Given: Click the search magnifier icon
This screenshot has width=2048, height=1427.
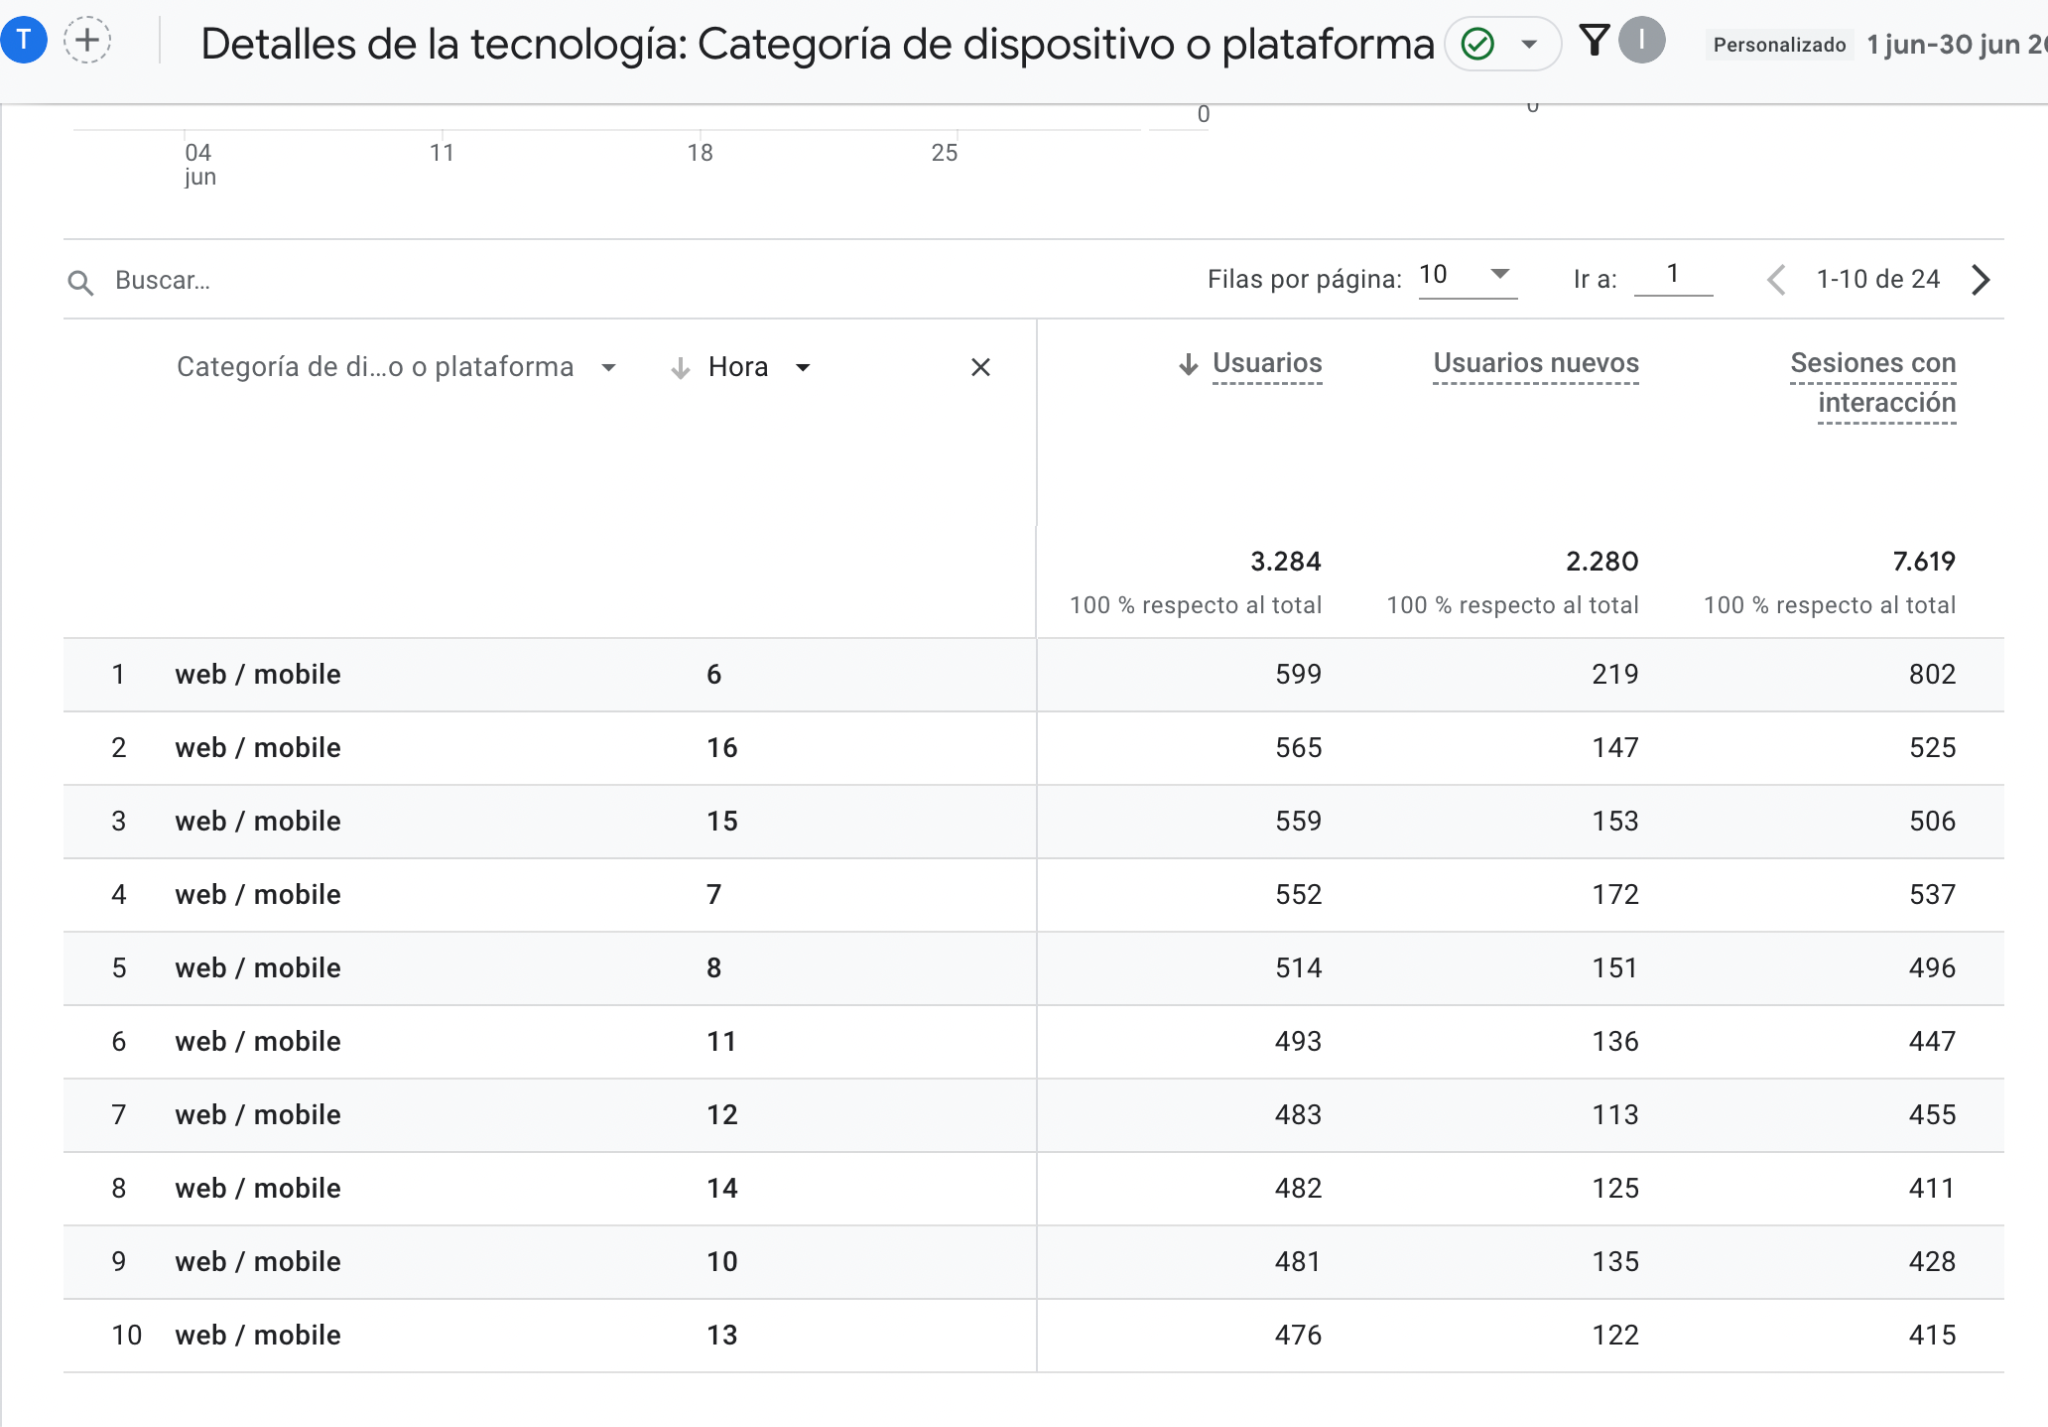Looking at the screenshot, I should [81, 283].
